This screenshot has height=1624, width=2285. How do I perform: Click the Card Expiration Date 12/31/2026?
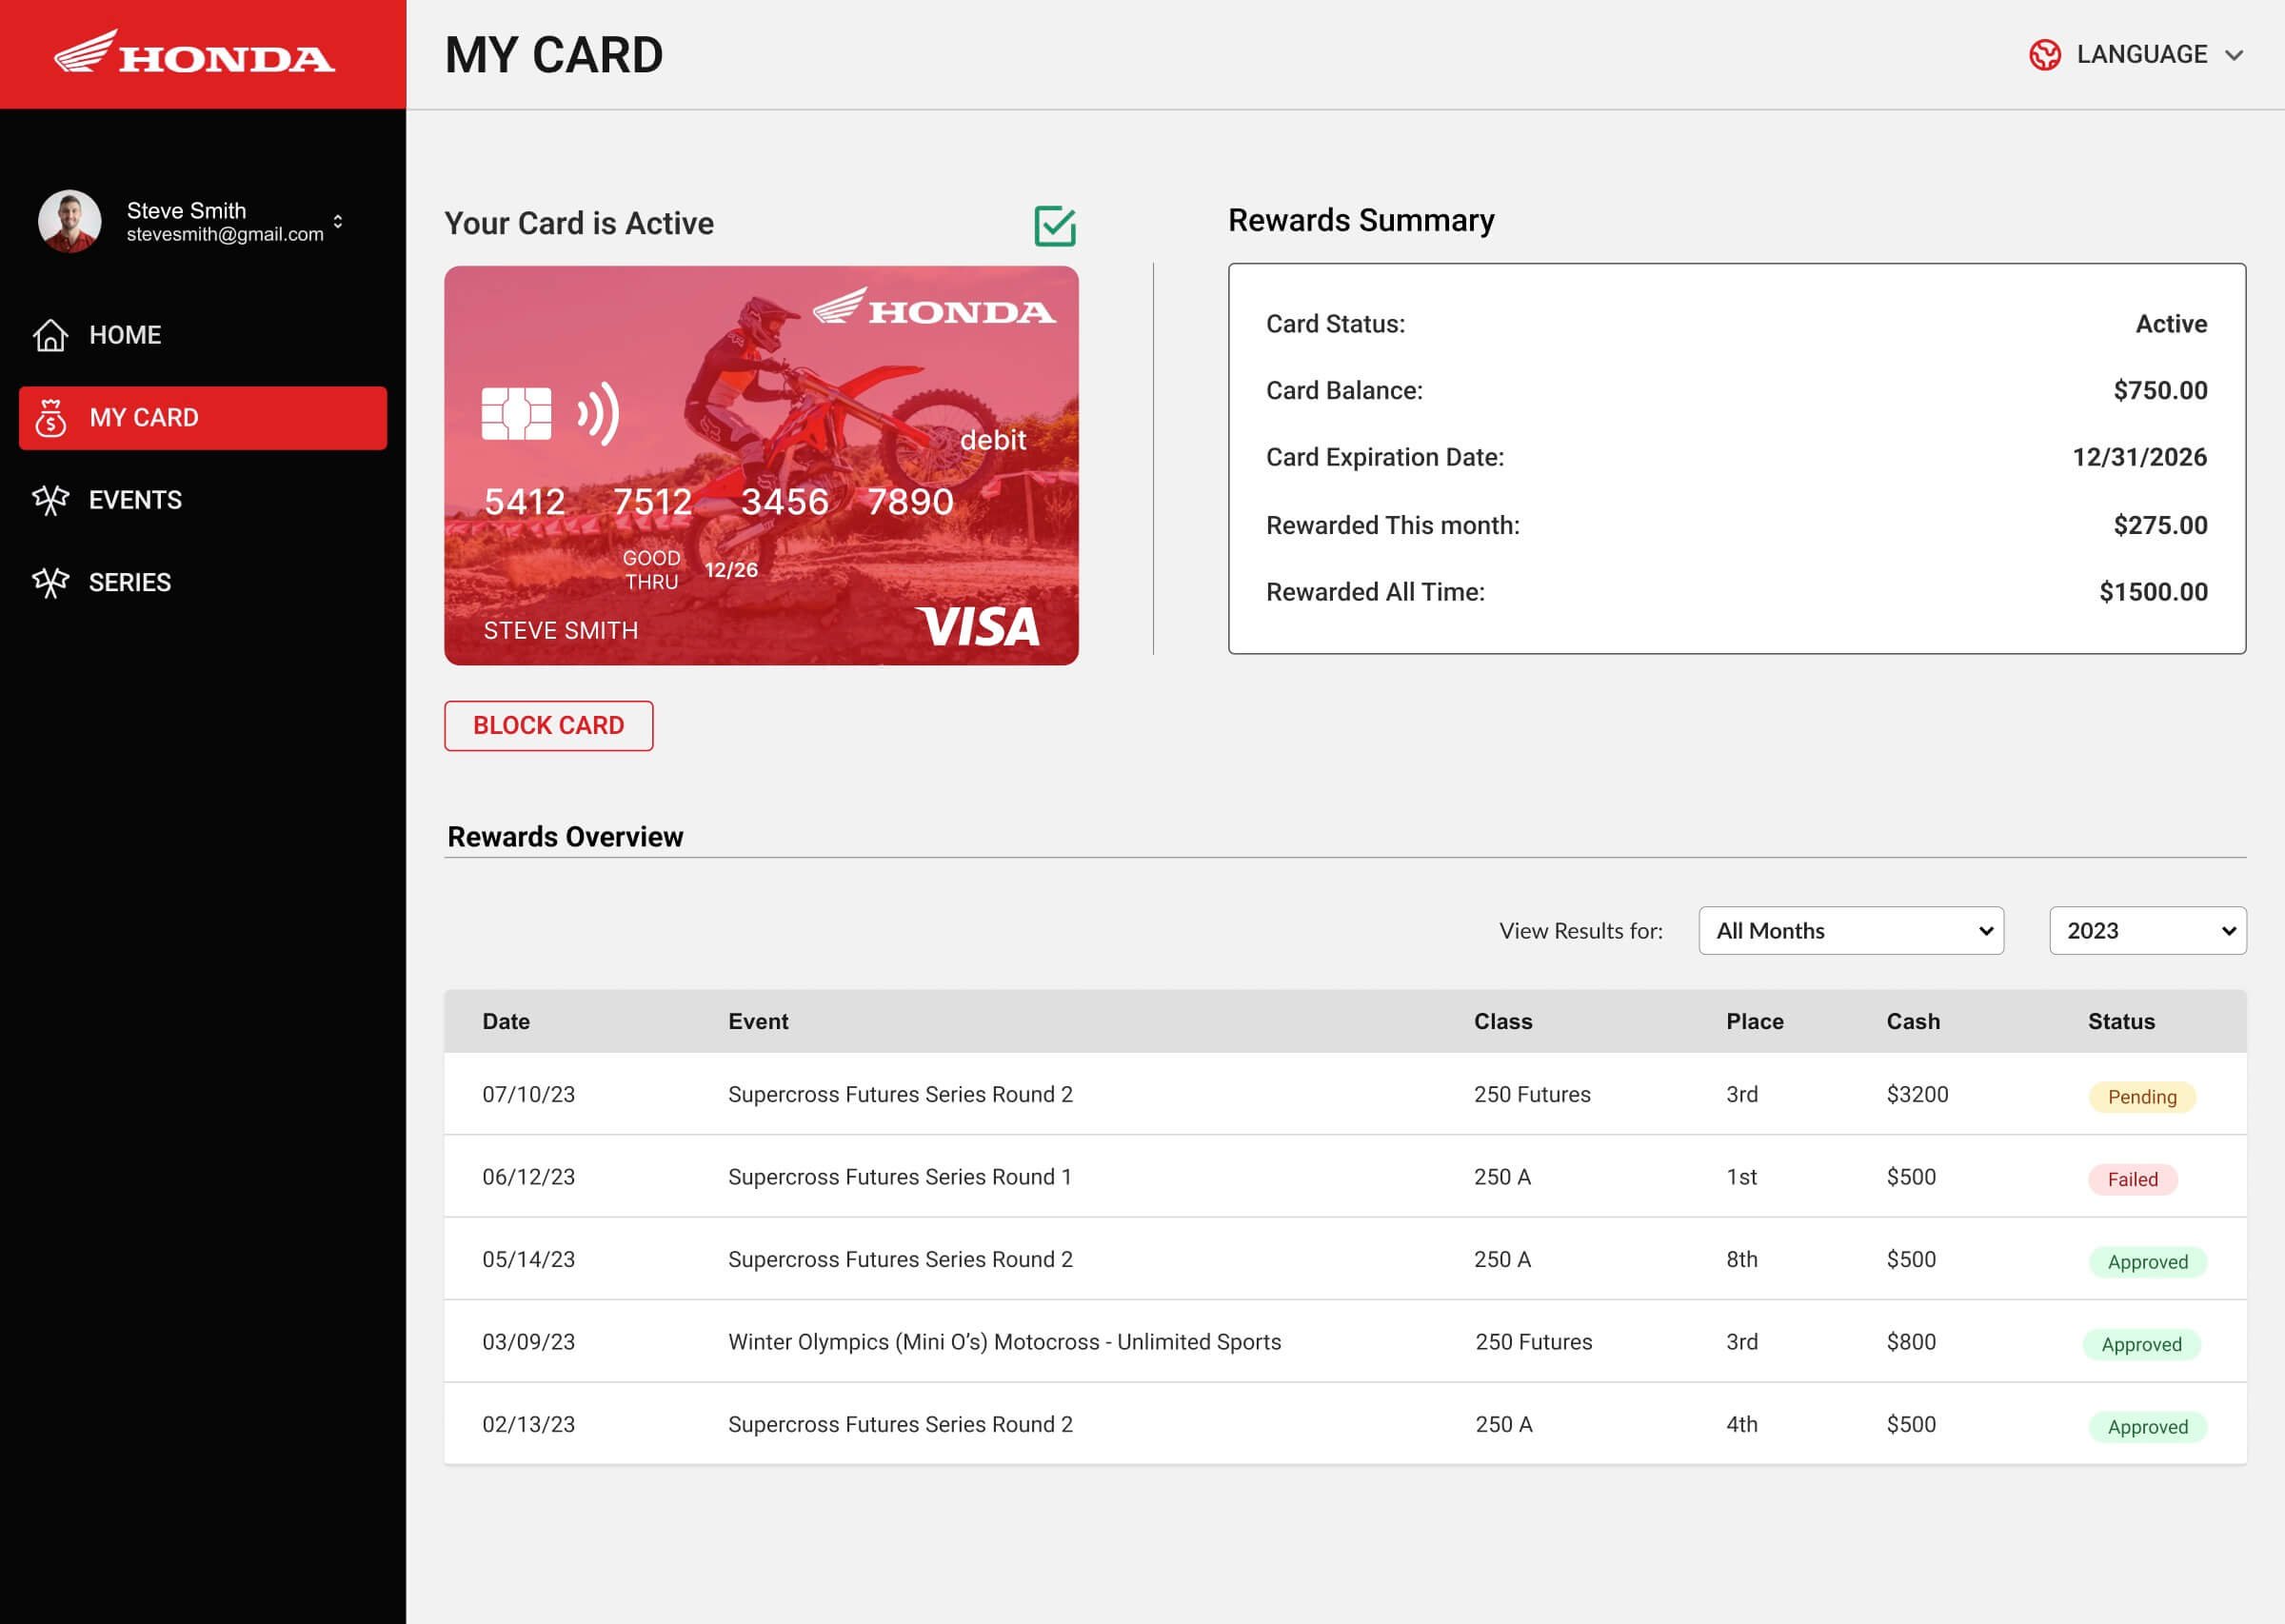pyautogui.click(x=2140, y=457)
